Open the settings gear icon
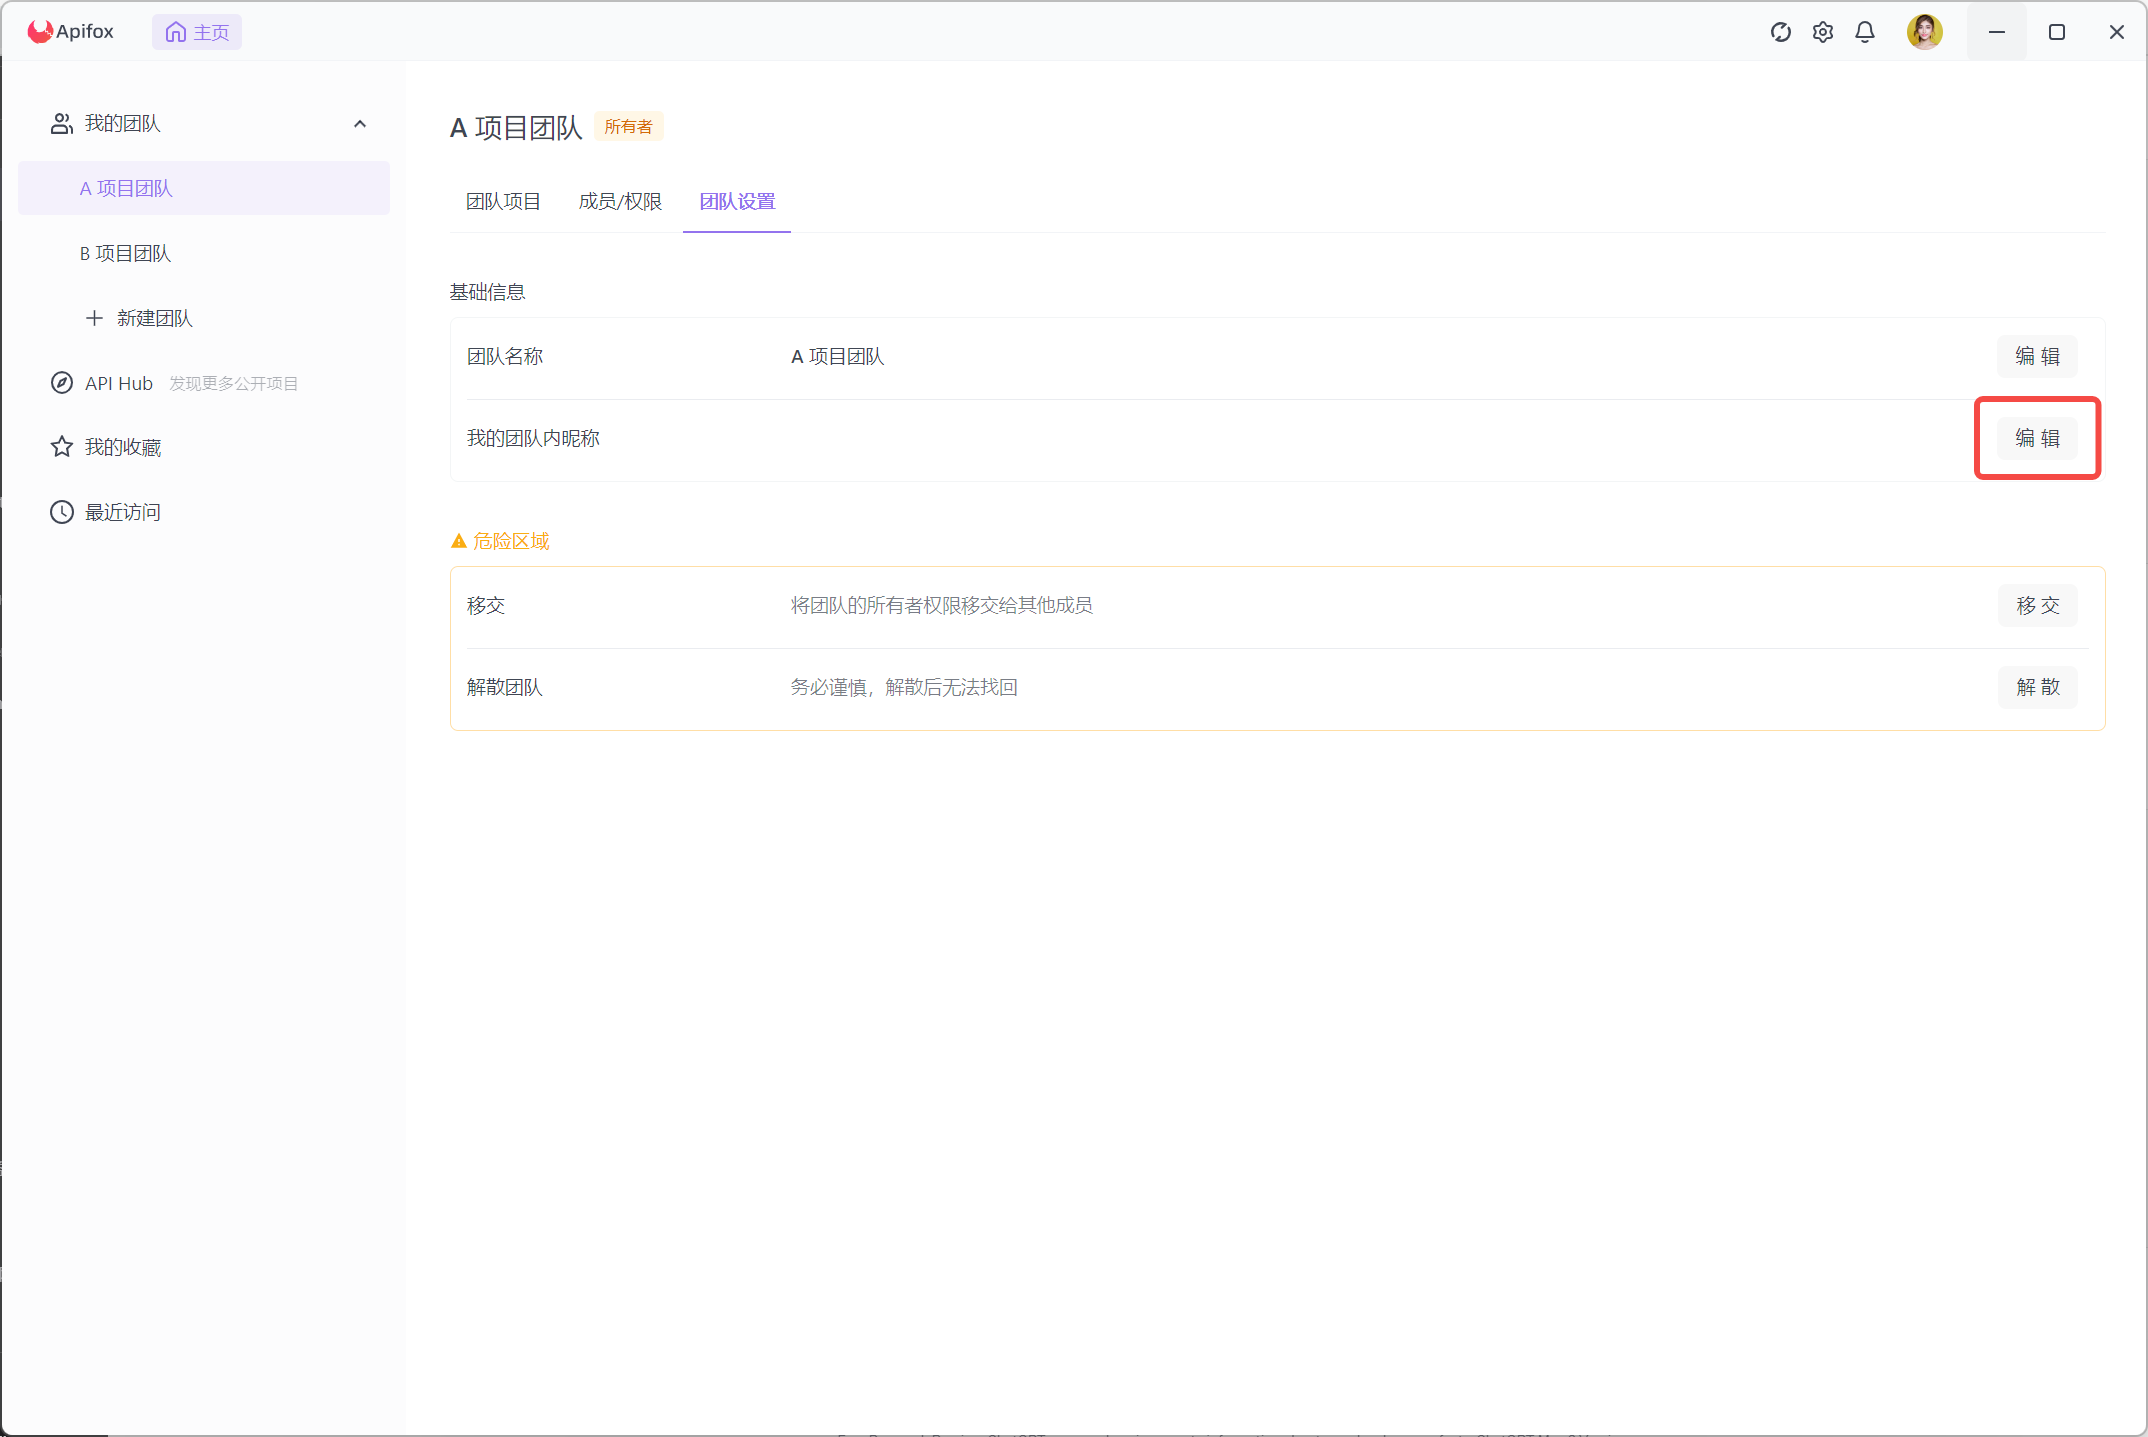 click(1822, 32)
